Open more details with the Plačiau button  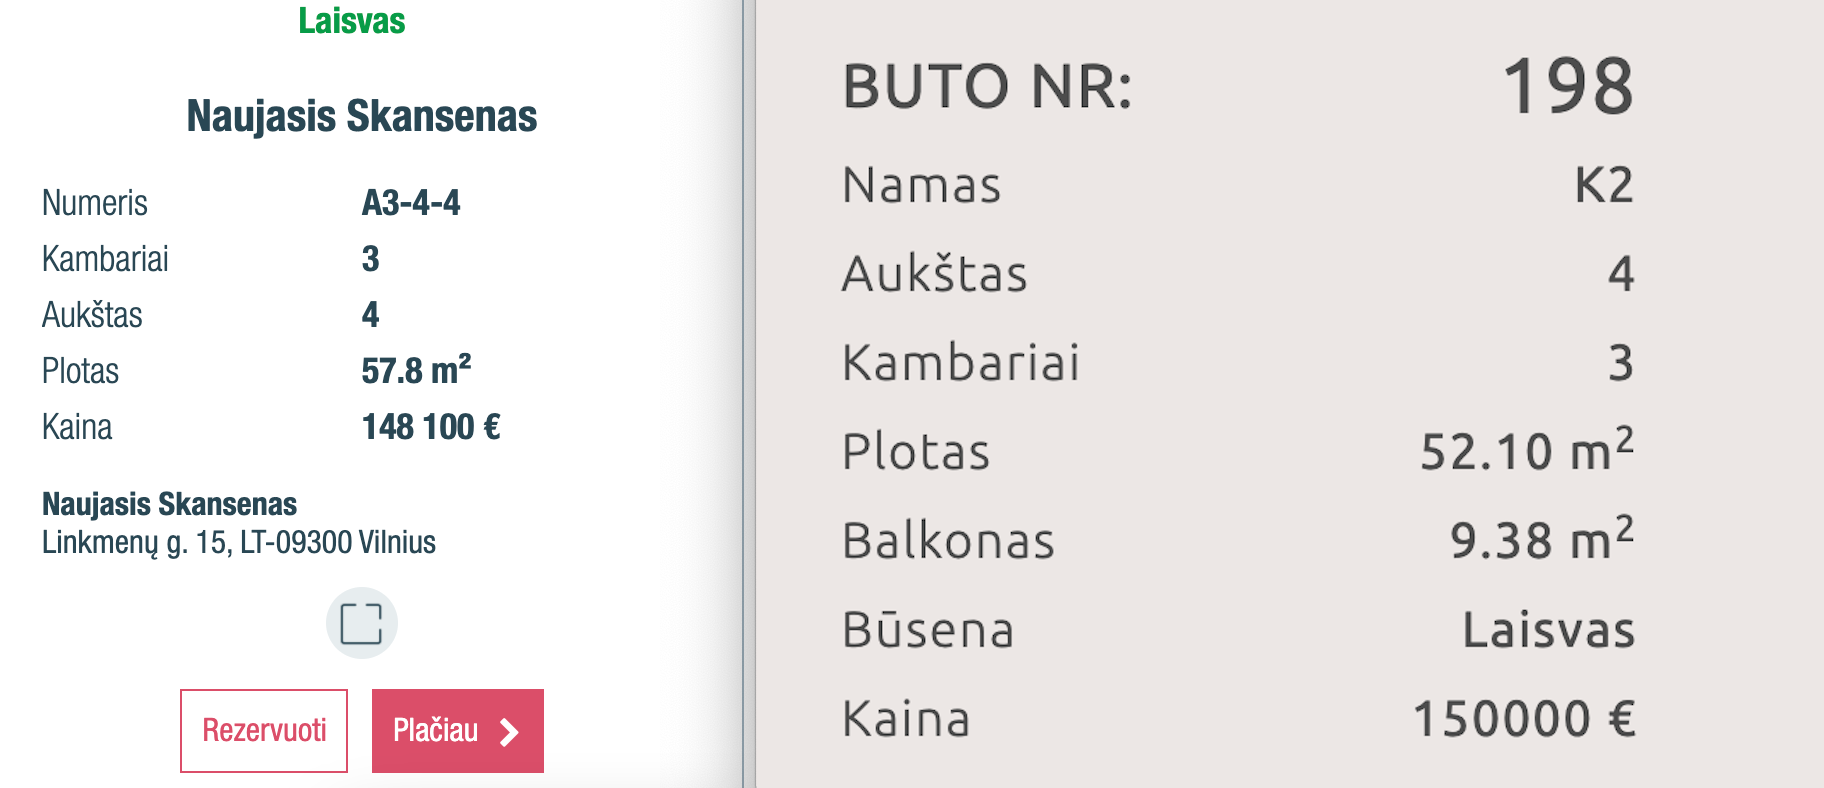coord(457,731)
